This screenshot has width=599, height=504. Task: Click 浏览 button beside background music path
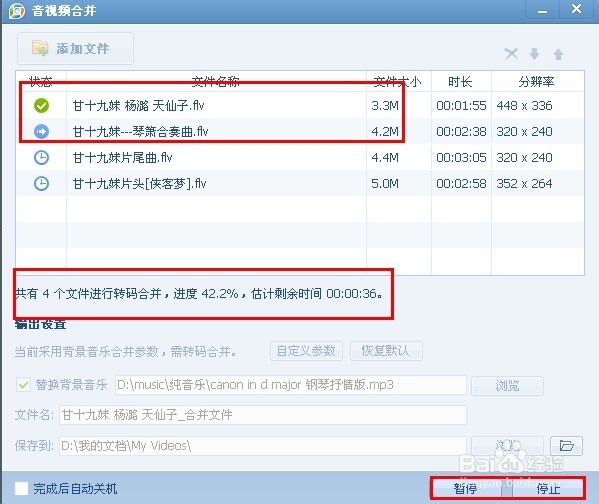pyautogui.click(x=507, y=386)
